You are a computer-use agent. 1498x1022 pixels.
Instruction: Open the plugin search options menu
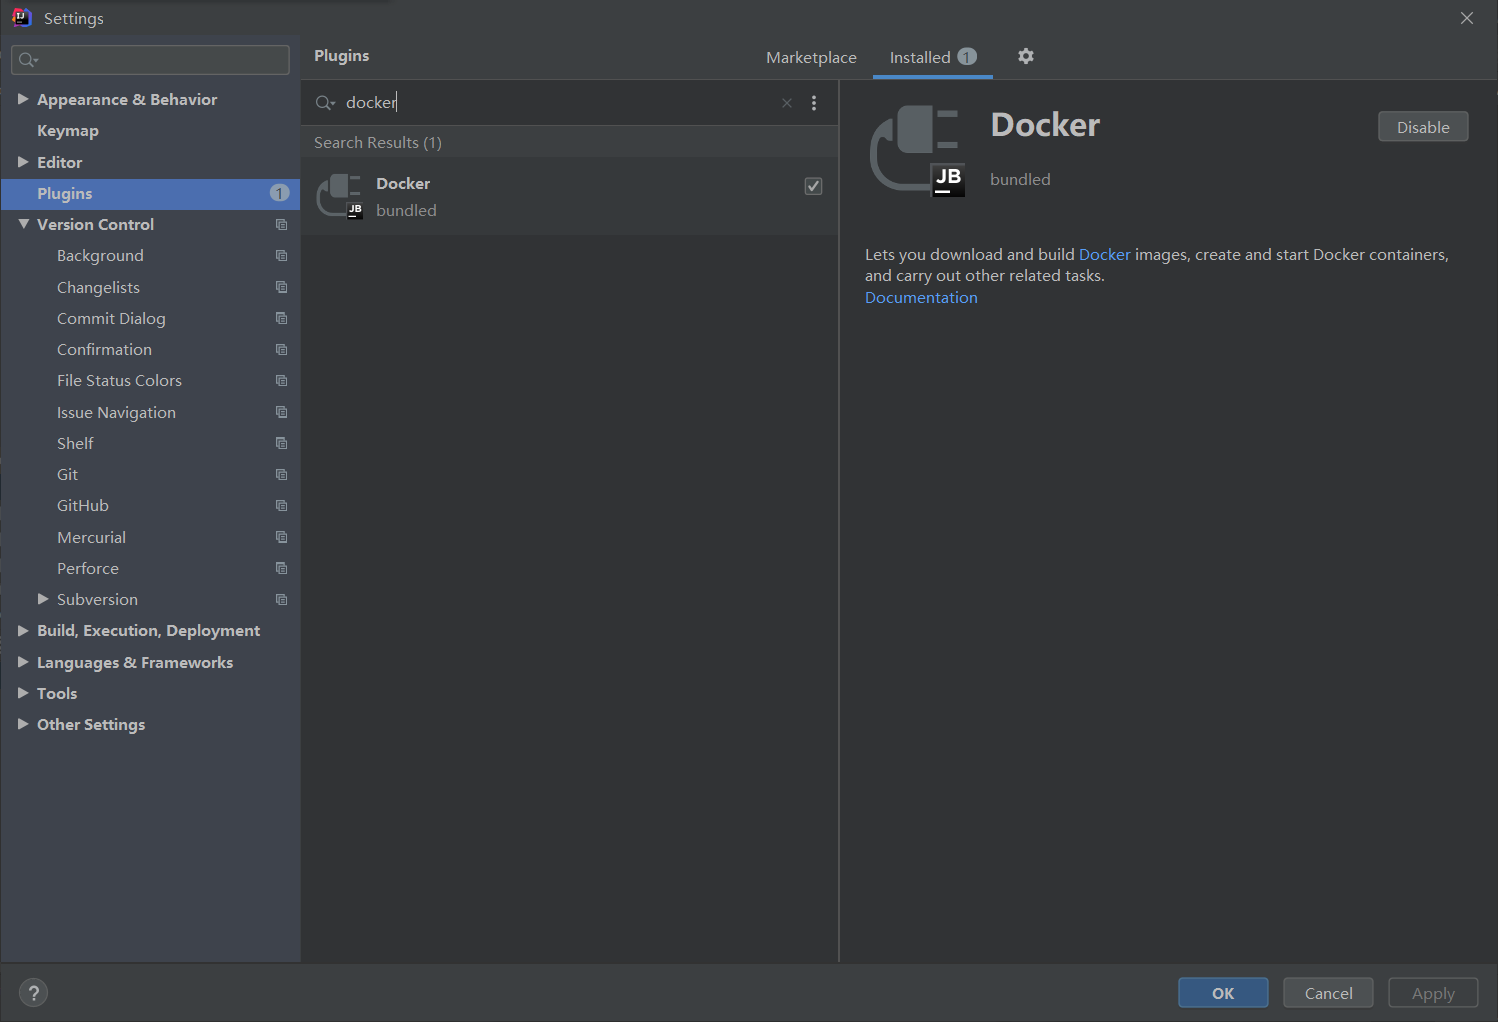(x=814, y=103)
